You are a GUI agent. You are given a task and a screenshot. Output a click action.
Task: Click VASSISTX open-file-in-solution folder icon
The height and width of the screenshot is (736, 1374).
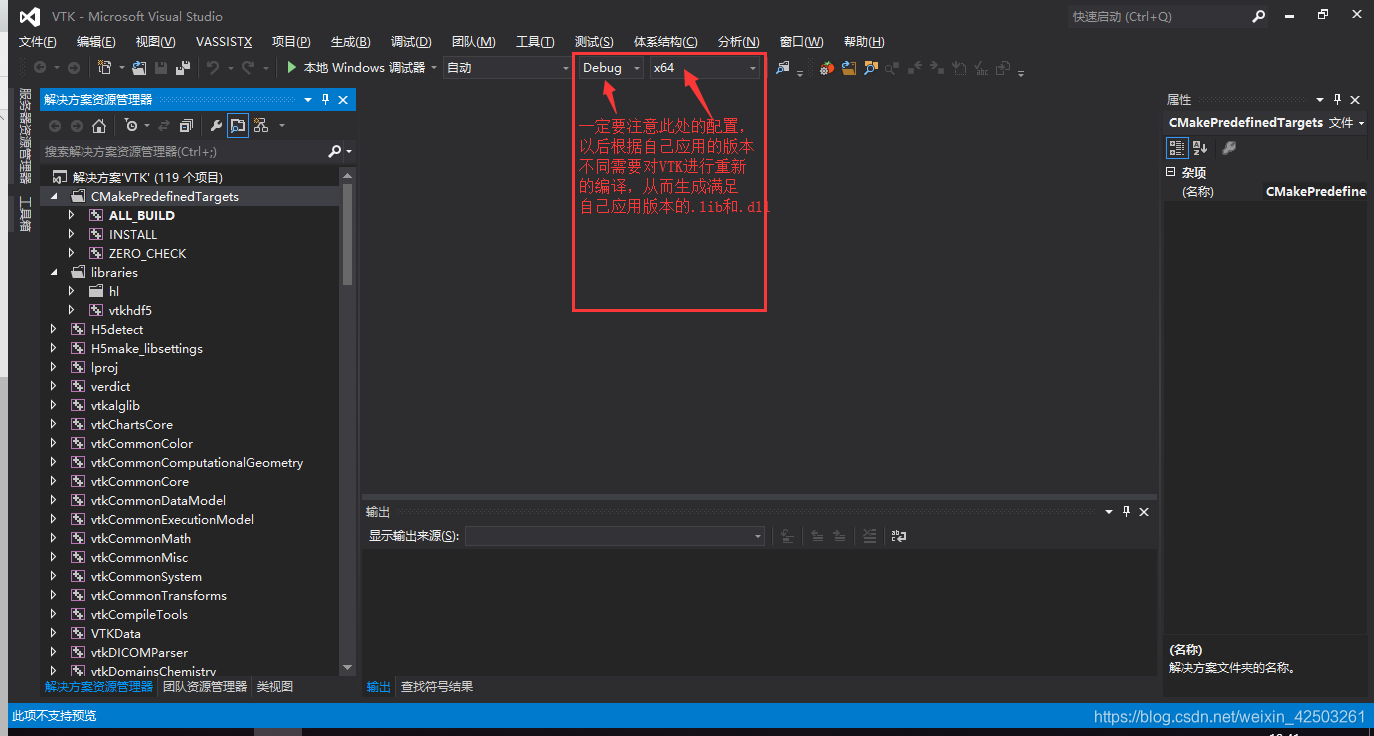(x=849, y=68)
